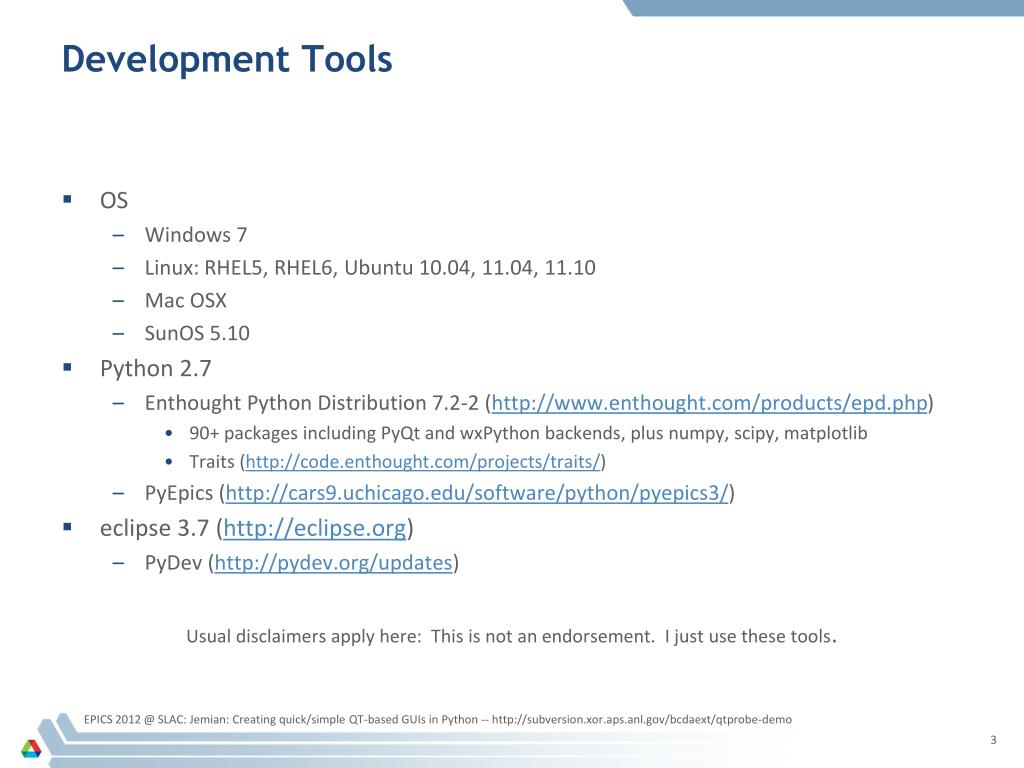The width and height of the screenshot is (1024, 768).
Task: Select the word 'Traits' before its link
Action: pos(212,462)
